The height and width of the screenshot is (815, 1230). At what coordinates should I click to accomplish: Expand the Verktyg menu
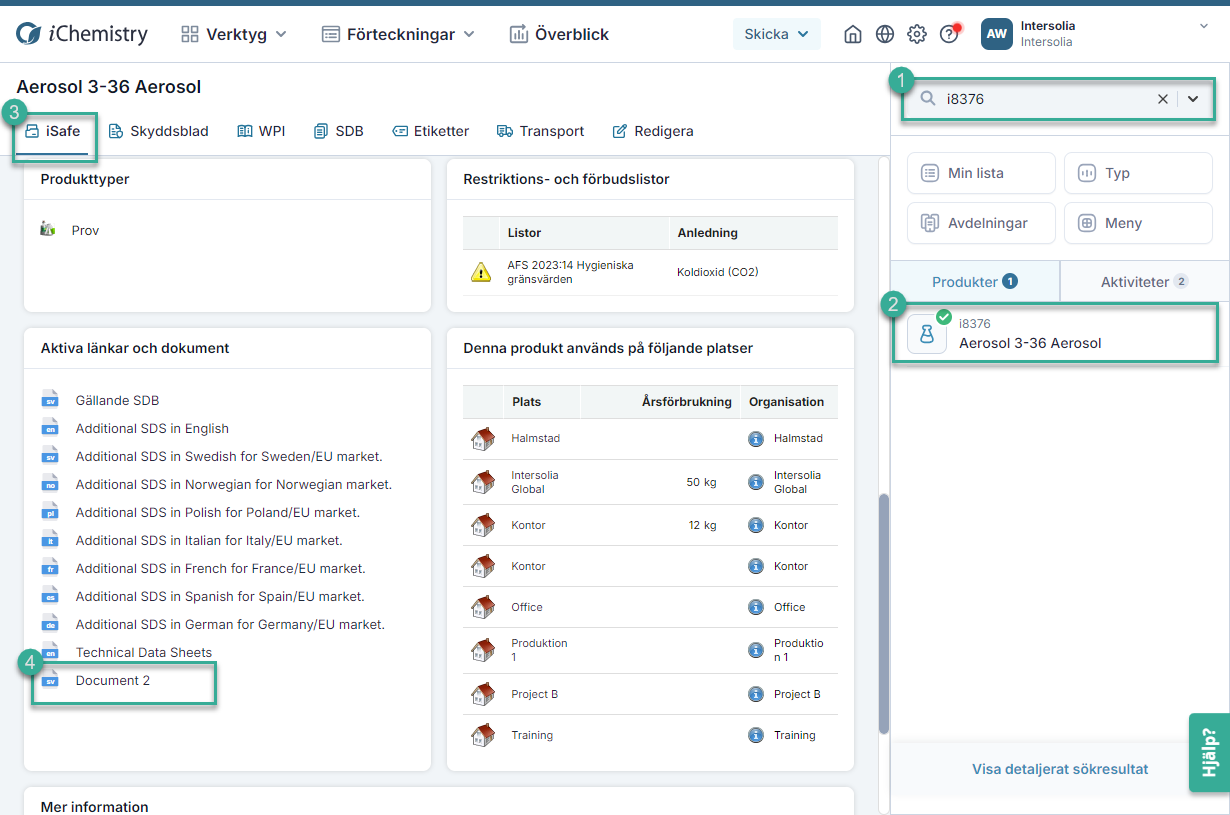coord(234,34)
